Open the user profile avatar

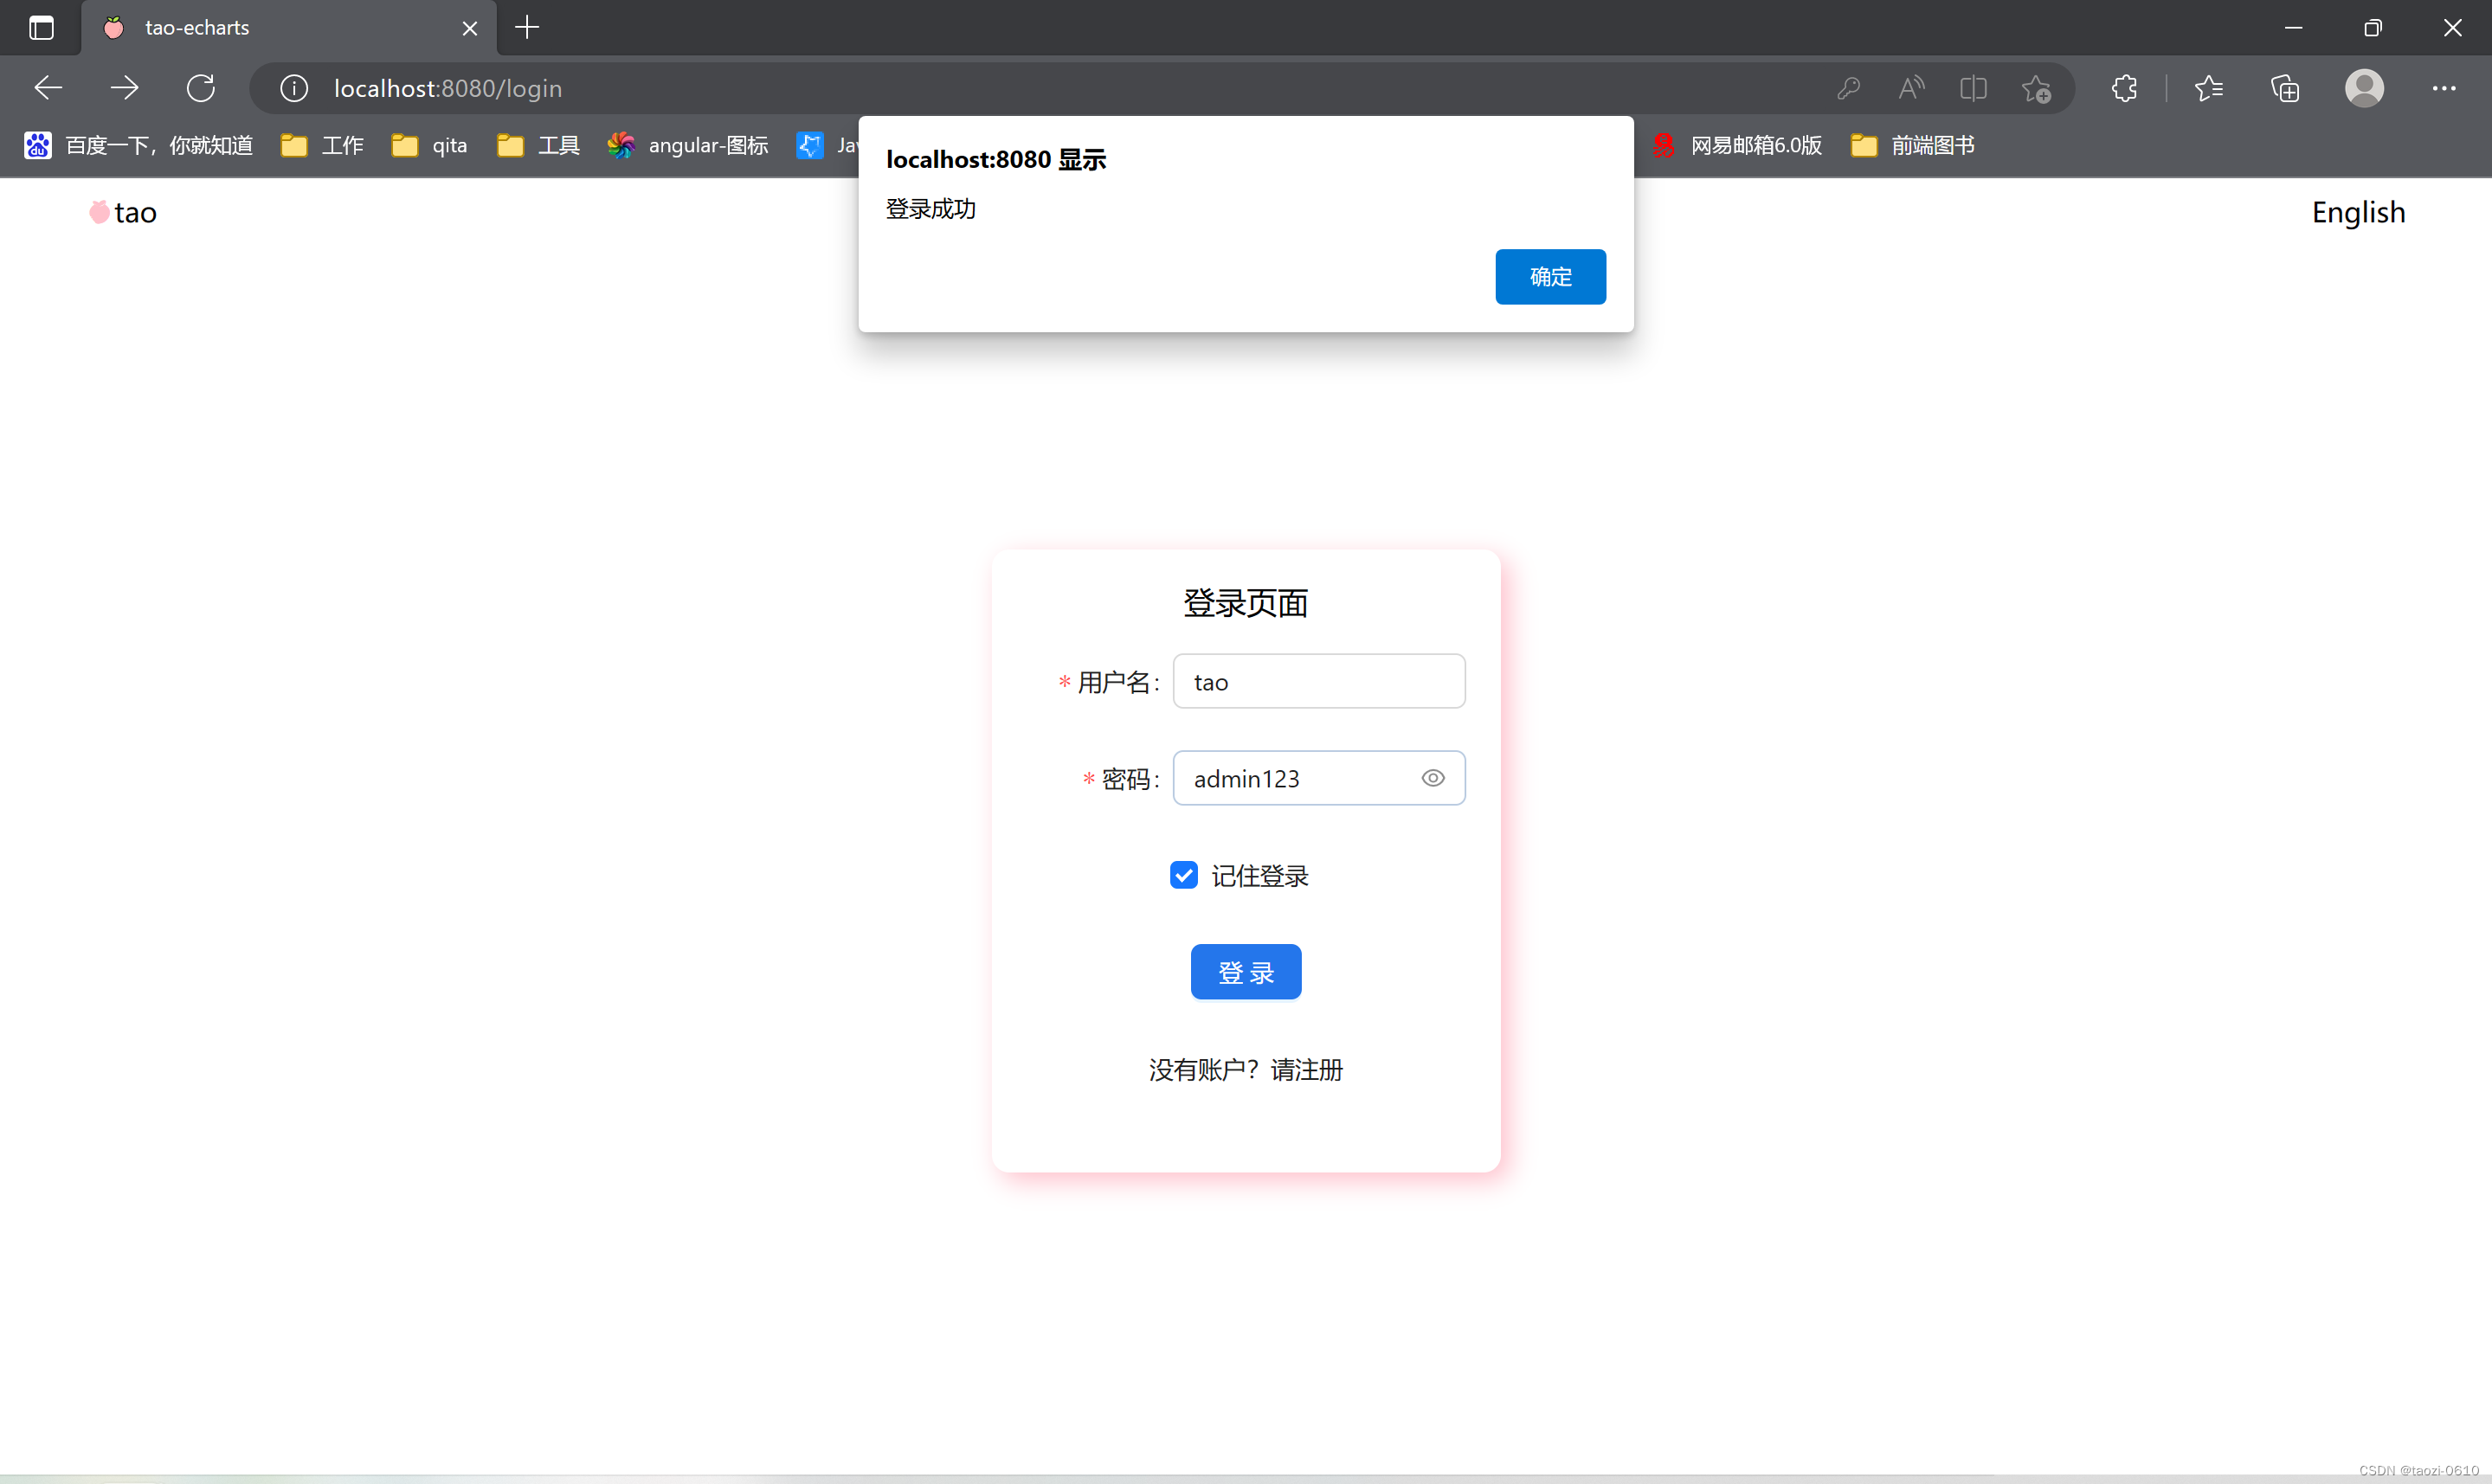[x=2364, y=88]
